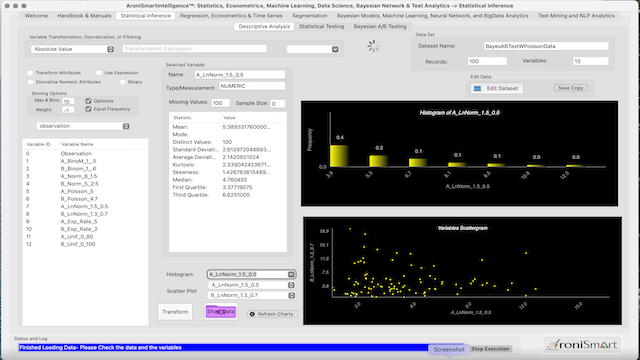The height and width of the screenshot is (360, 640).
Task: Select variable A_Unif_0_80
Action: 85,237
